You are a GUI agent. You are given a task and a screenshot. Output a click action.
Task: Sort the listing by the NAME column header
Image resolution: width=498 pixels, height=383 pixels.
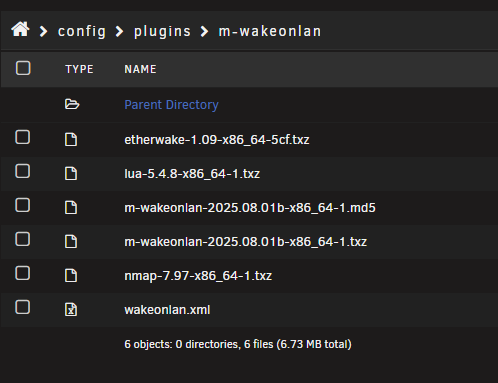point(140,69)
